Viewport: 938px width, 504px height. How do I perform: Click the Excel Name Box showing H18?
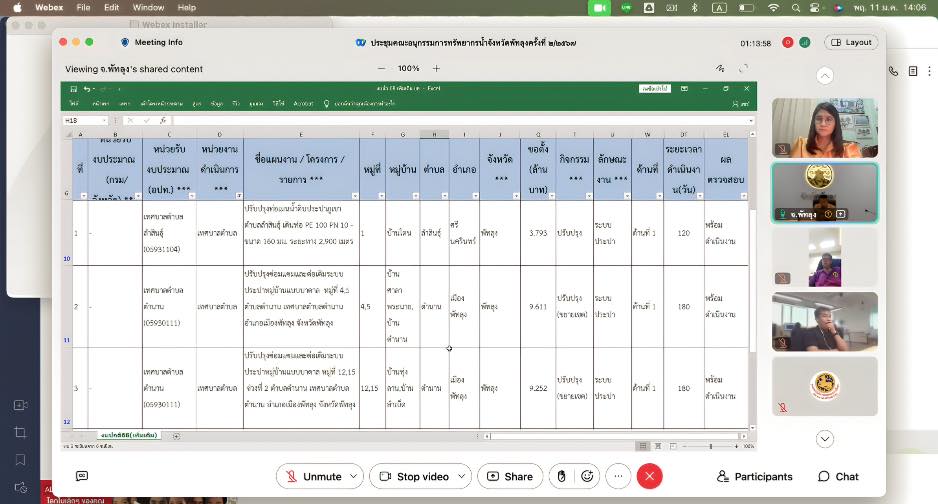tap(85, 121)
